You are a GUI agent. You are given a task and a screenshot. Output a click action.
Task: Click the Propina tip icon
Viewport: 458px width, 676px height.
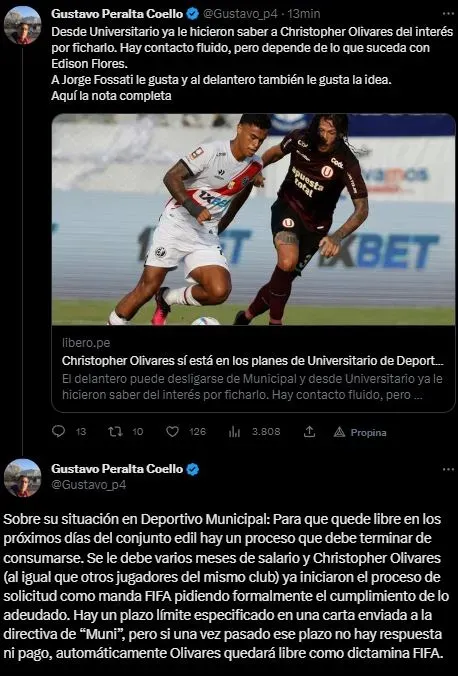click(339, 432)
